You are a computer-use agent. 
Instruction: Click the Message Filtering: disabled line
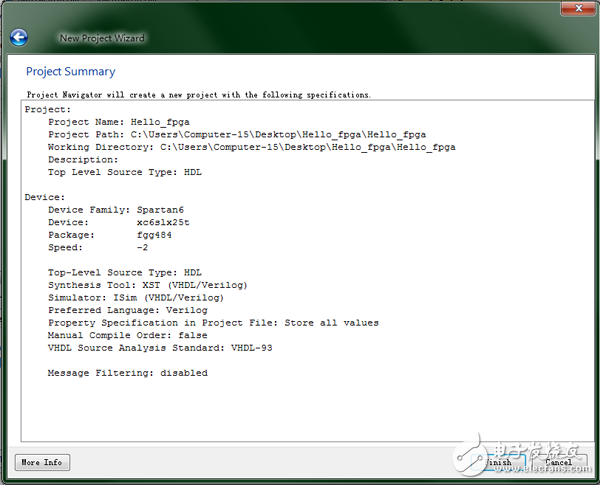[x=127, y=373]
